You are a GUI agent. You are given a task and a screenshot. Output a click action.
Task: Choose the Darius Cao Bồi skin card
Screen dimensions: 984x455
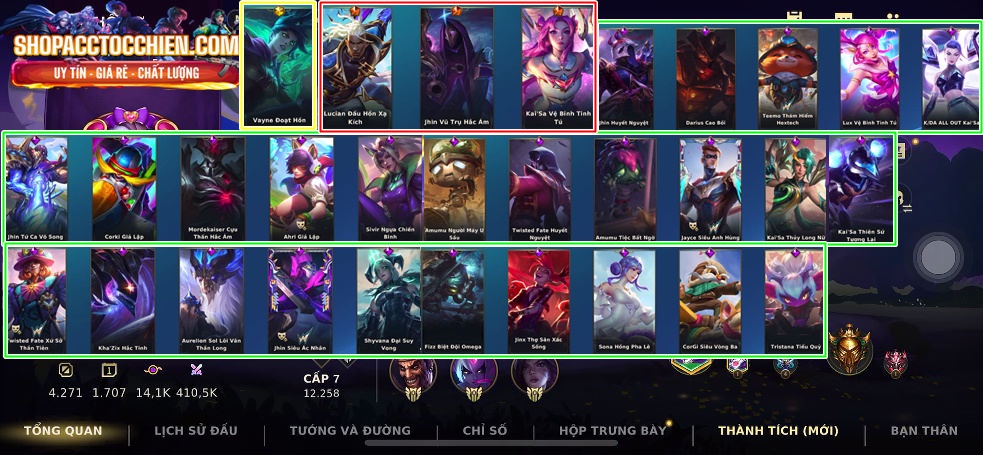(x=705, y=78)
